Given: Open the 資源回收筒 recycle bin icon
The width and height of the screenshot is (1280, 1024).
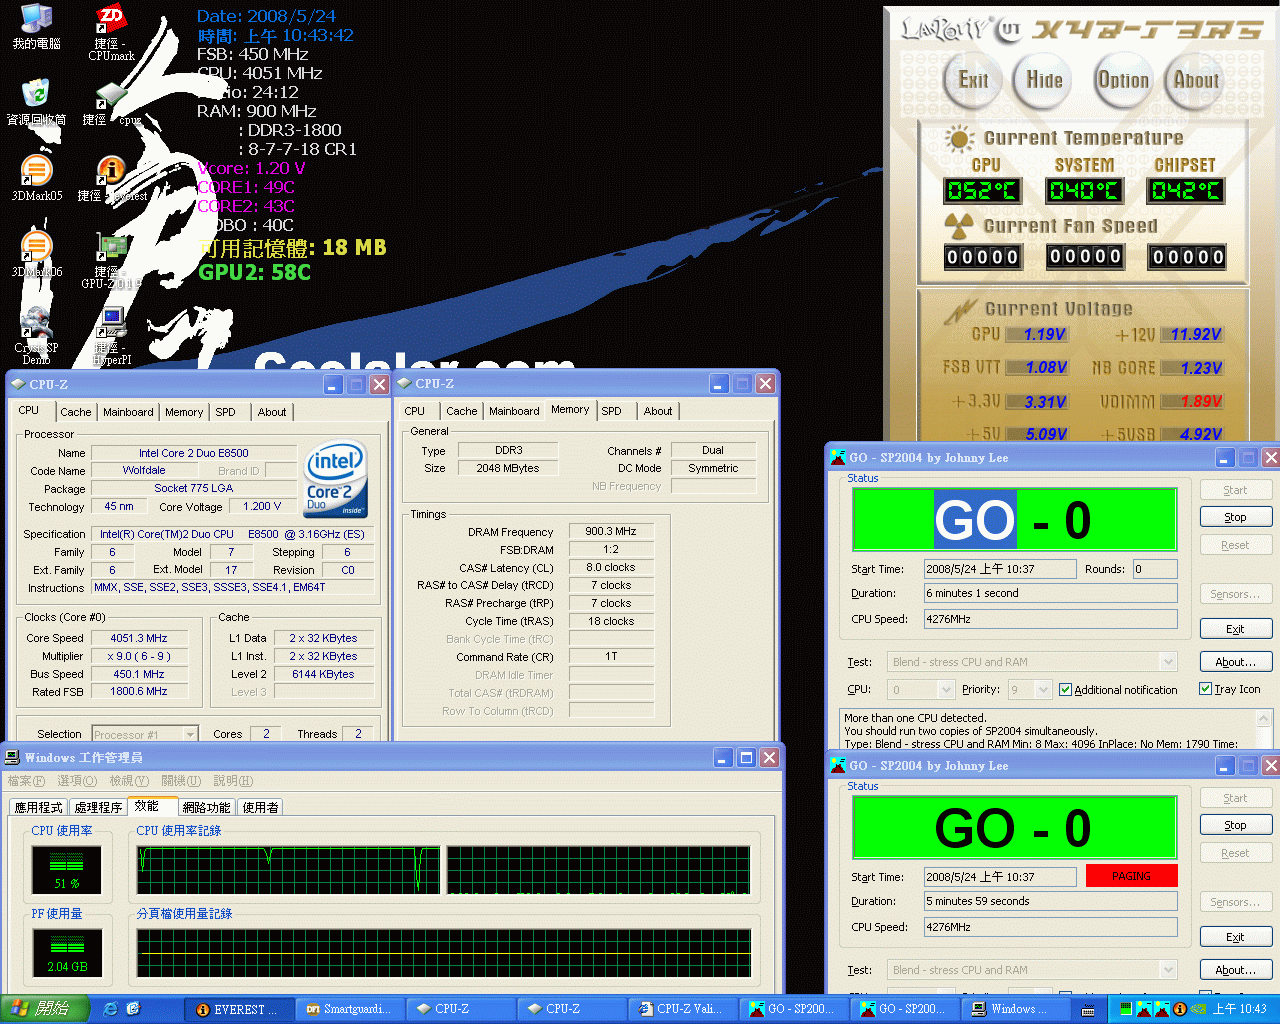Looking at the screenshot, I should (36, 96).
